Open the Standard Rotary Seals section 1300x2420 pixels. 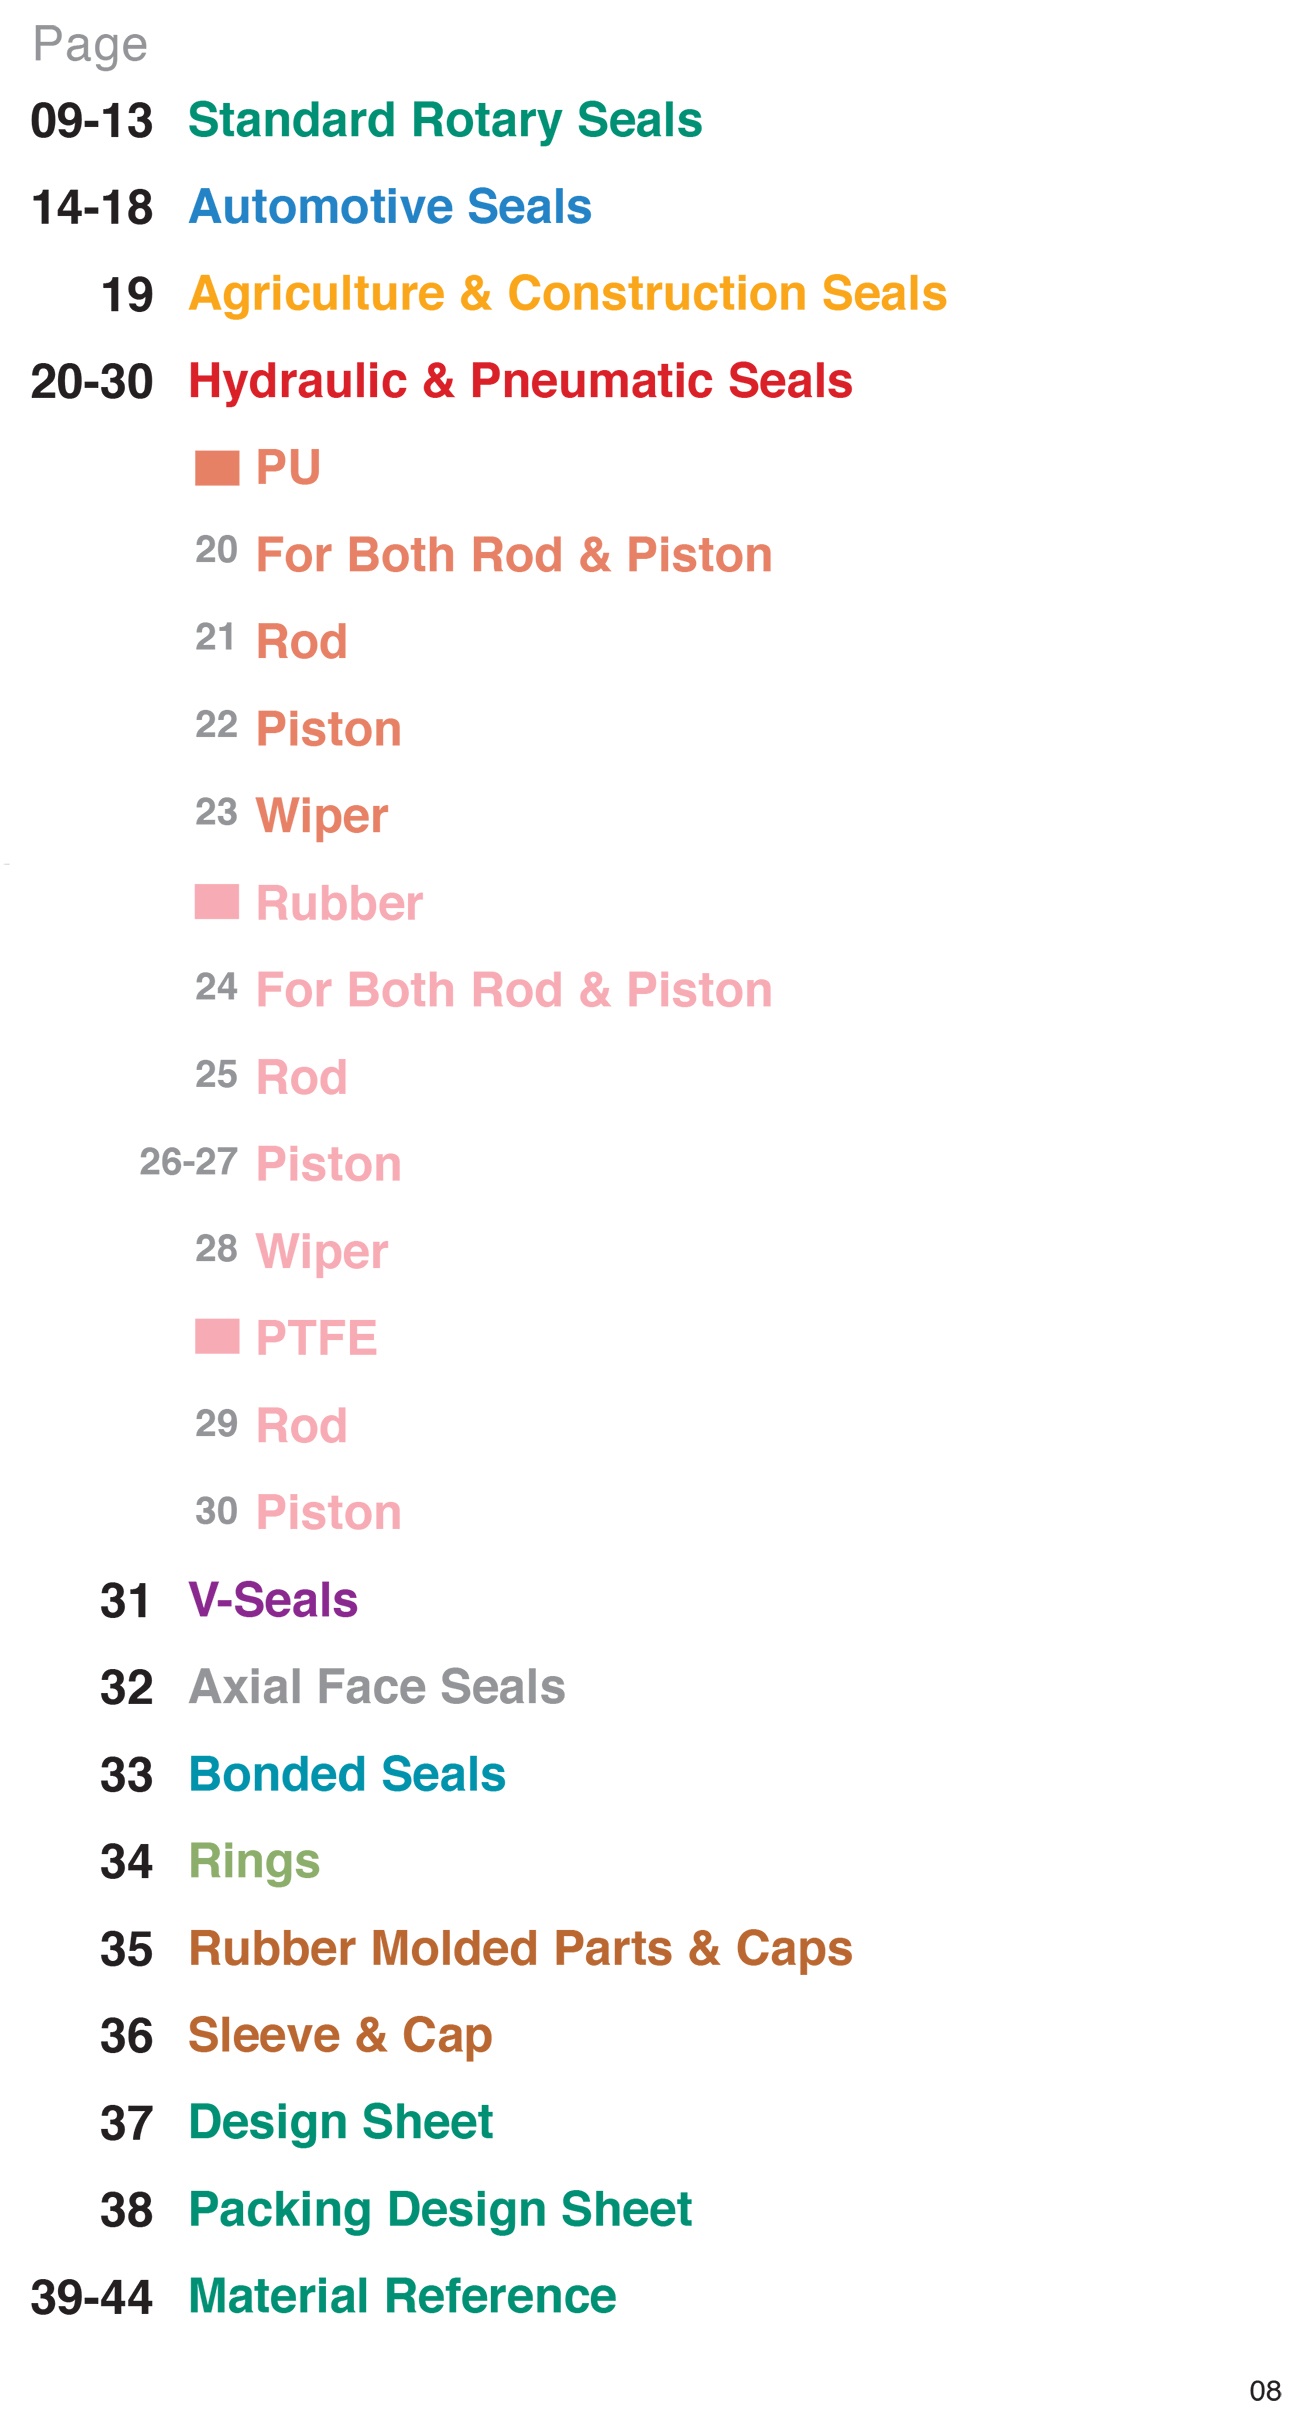pos(445,121)
